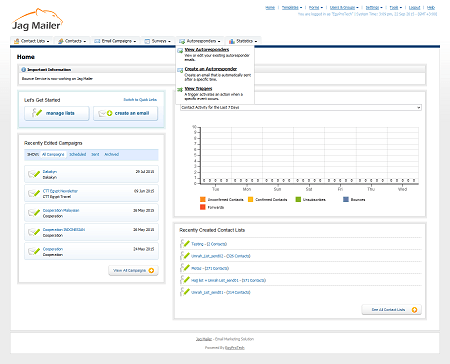Click the Help link
Viewport: 450px width, 364px height.
431,7
